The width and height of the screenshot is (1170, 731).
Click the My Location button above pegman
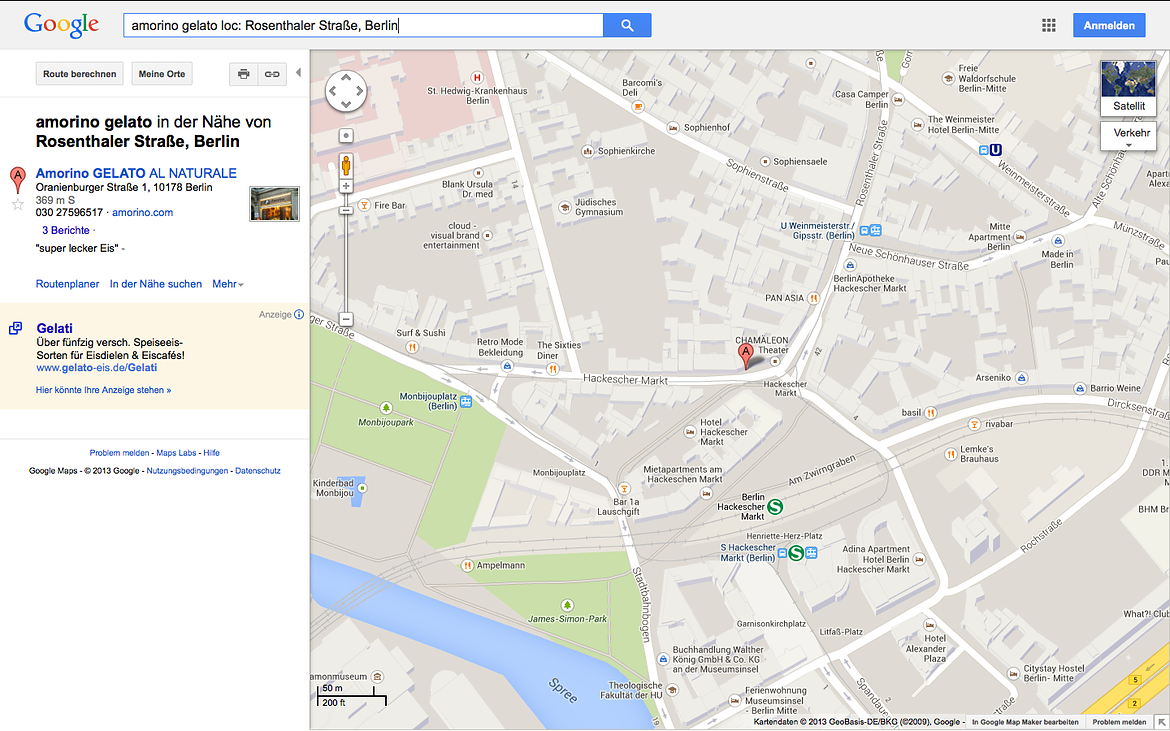point(346,136)
